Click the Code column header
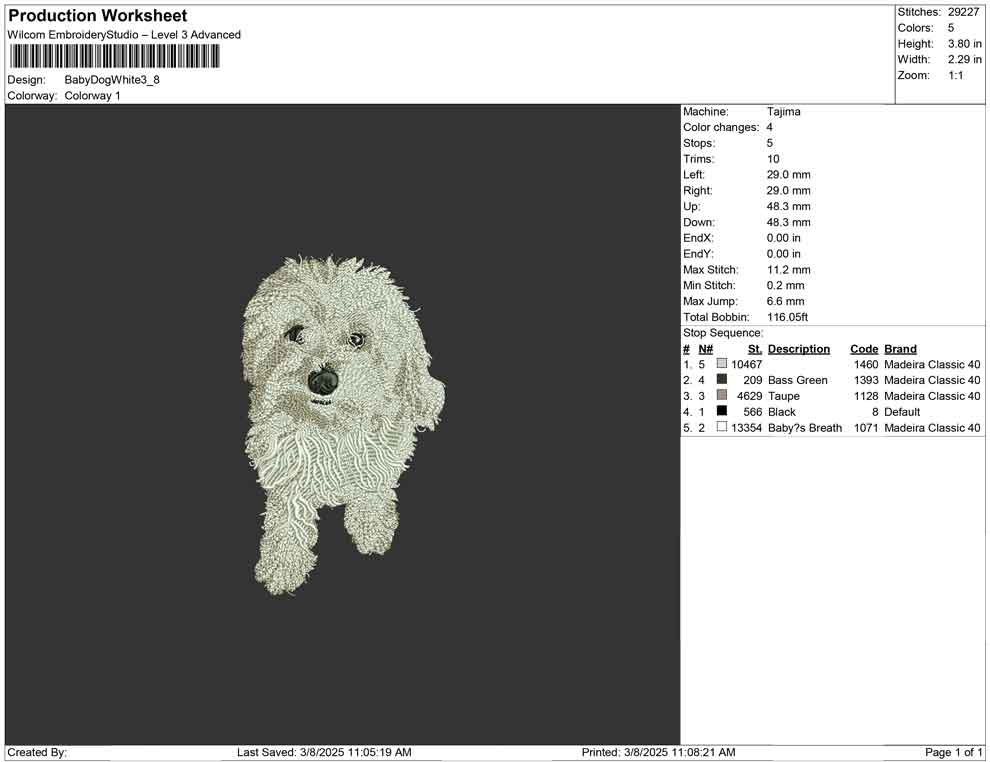The image size is (990, 762). pos(863,349)
